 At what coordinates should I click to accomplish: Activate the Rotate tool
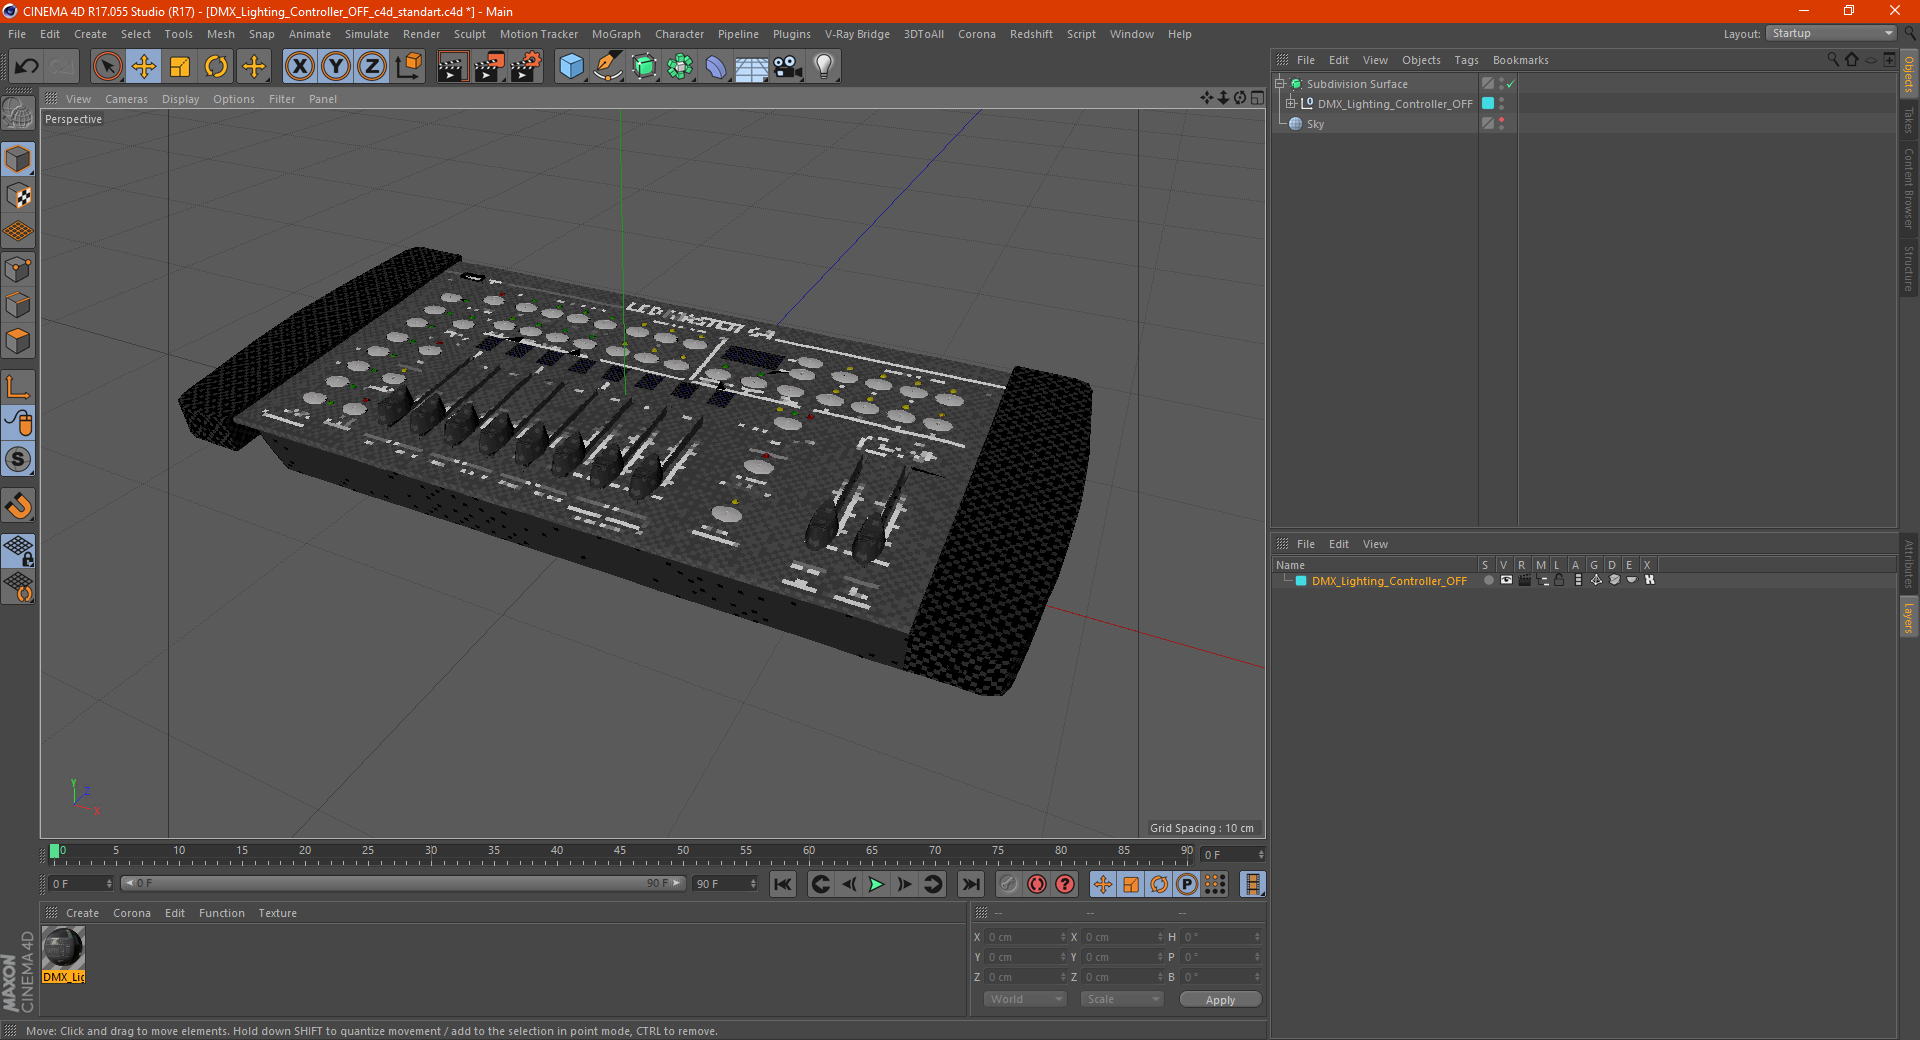coord(216,67)
